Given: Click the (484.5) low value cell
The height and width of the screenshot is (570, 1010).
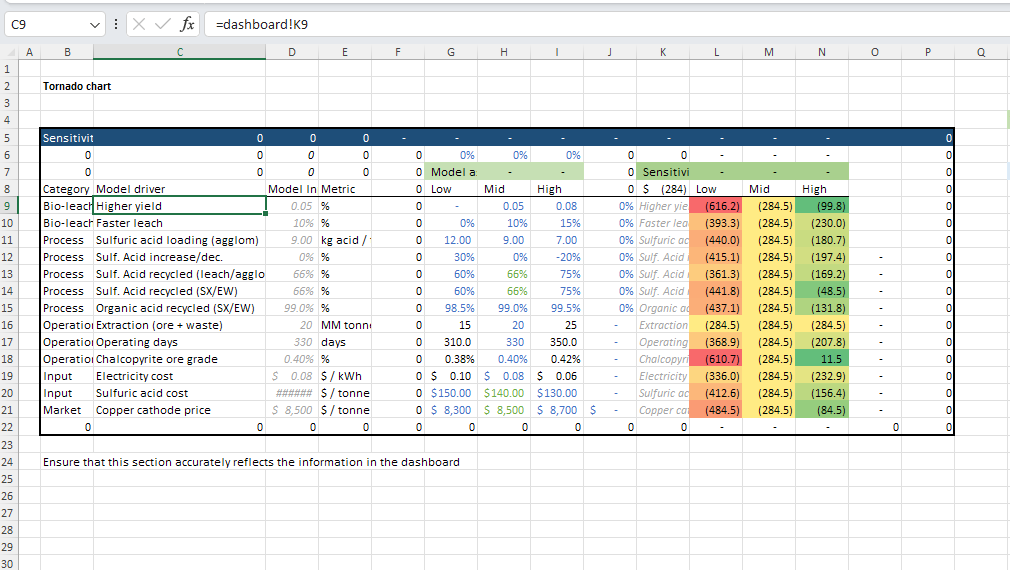Looking at the screenshot, I should tap(716, 410).
